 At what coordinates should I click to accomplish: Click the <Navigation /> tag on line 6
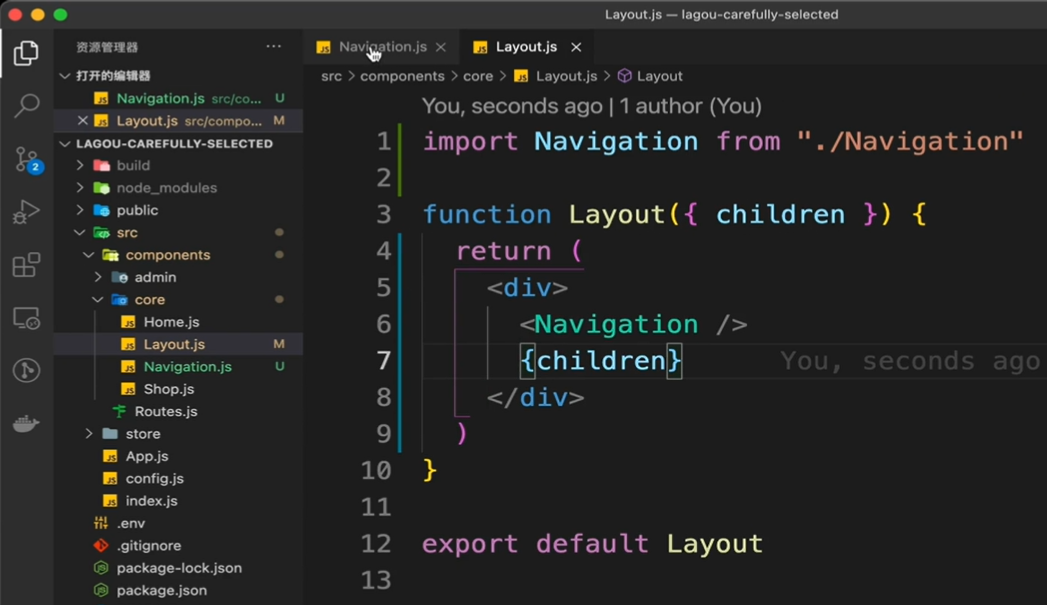[633, 325]
